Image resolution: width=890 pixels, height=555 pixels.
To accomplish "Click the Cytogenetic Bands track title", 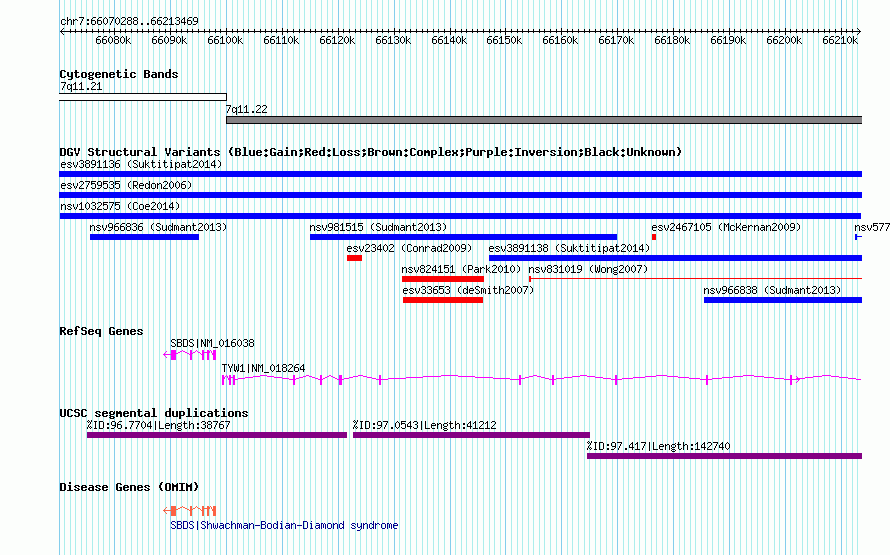I will (119, 74).
